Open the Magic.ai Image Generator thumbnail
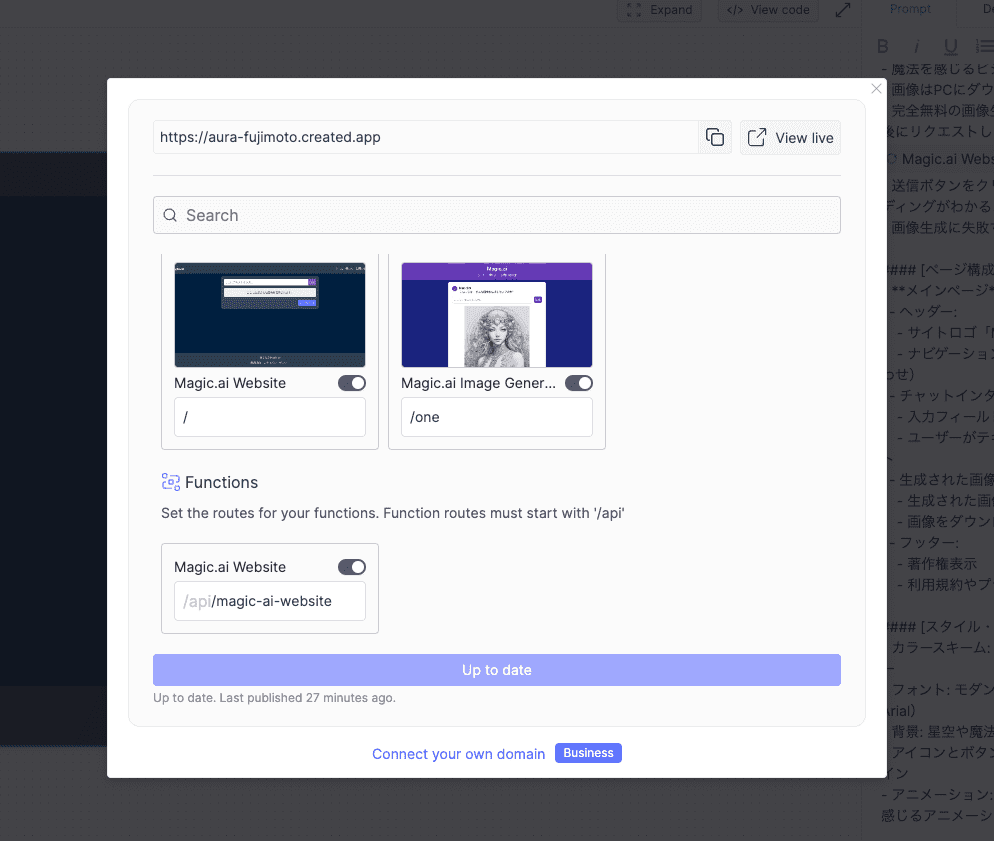This screenshot has height=841, width=994. [497, 315]
